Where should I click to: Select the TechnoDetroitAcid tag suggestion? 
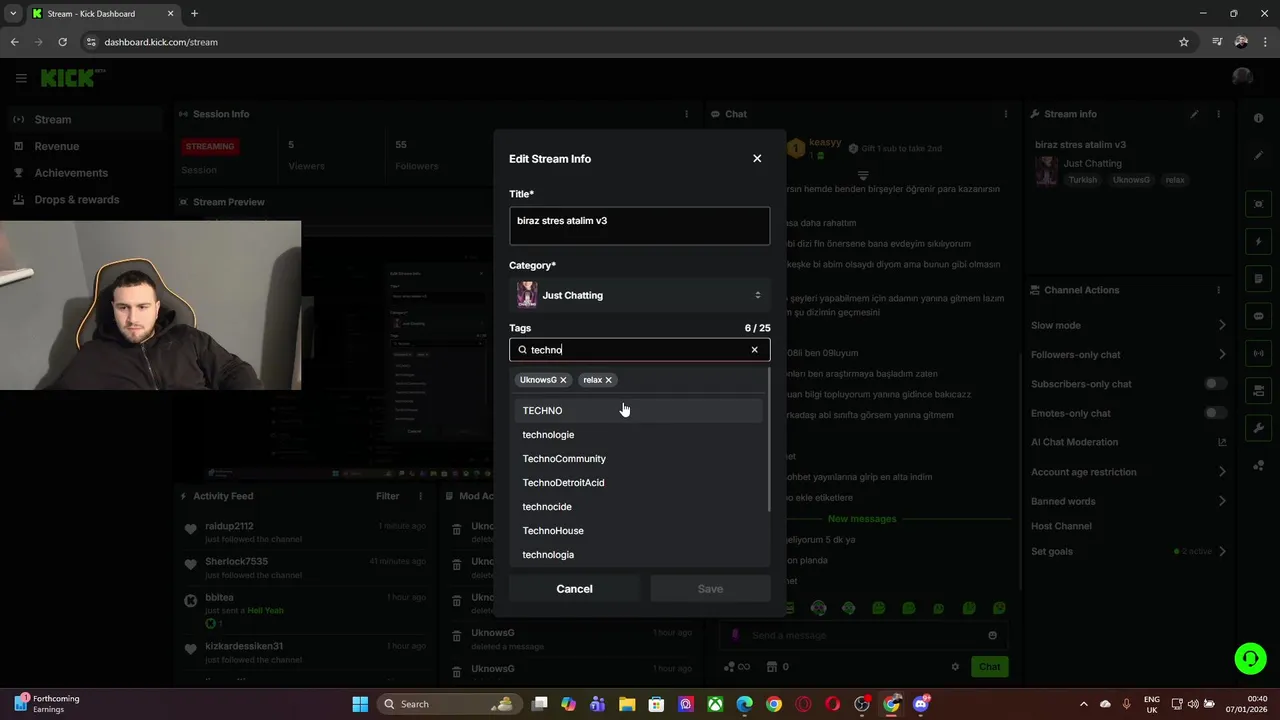click(x=639, y=482)
